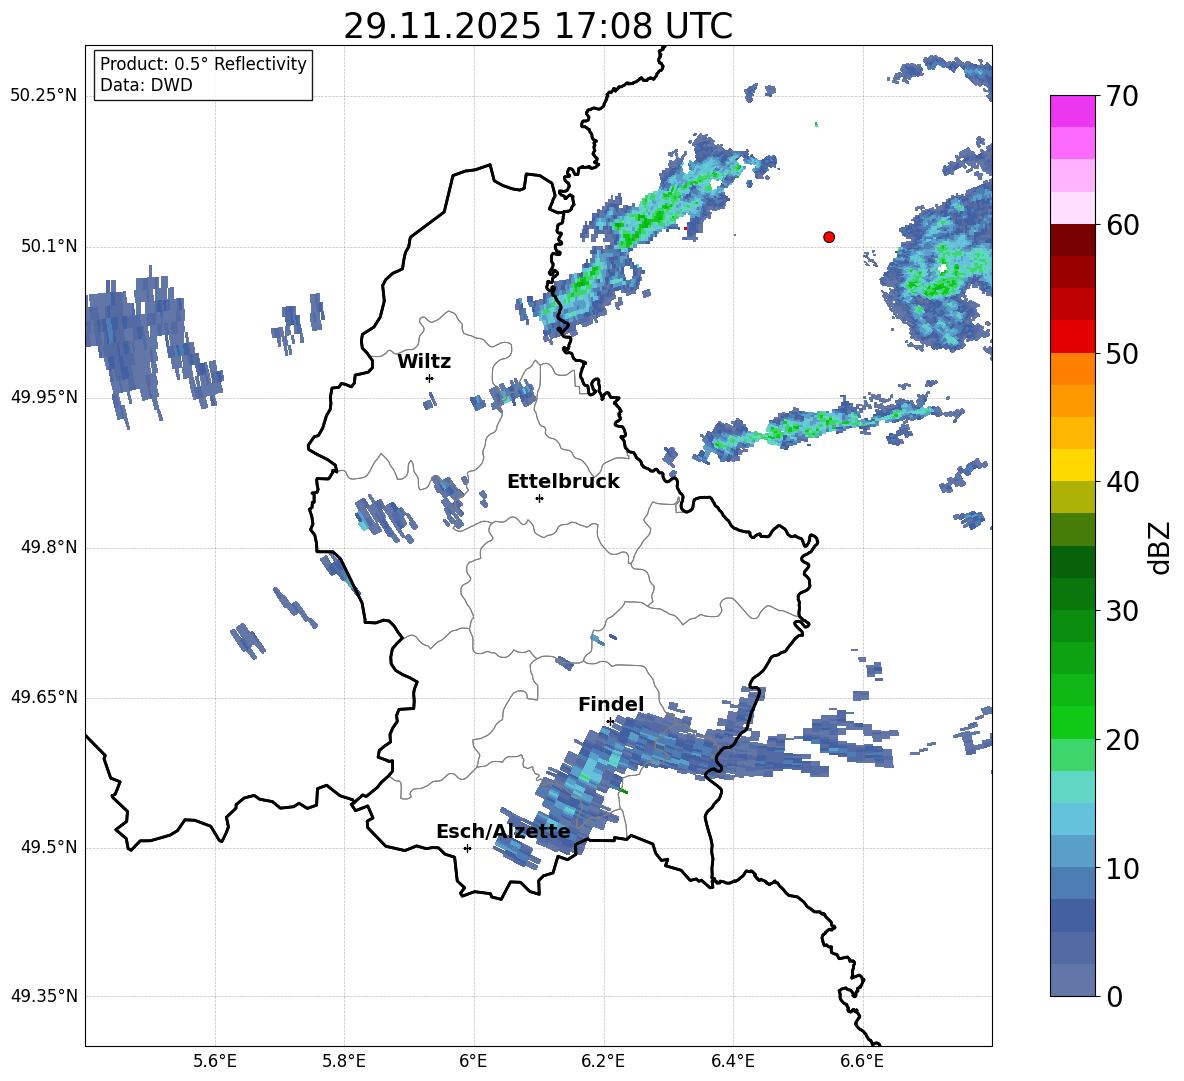Click the Findel station cross marker

tap(610, 722)
